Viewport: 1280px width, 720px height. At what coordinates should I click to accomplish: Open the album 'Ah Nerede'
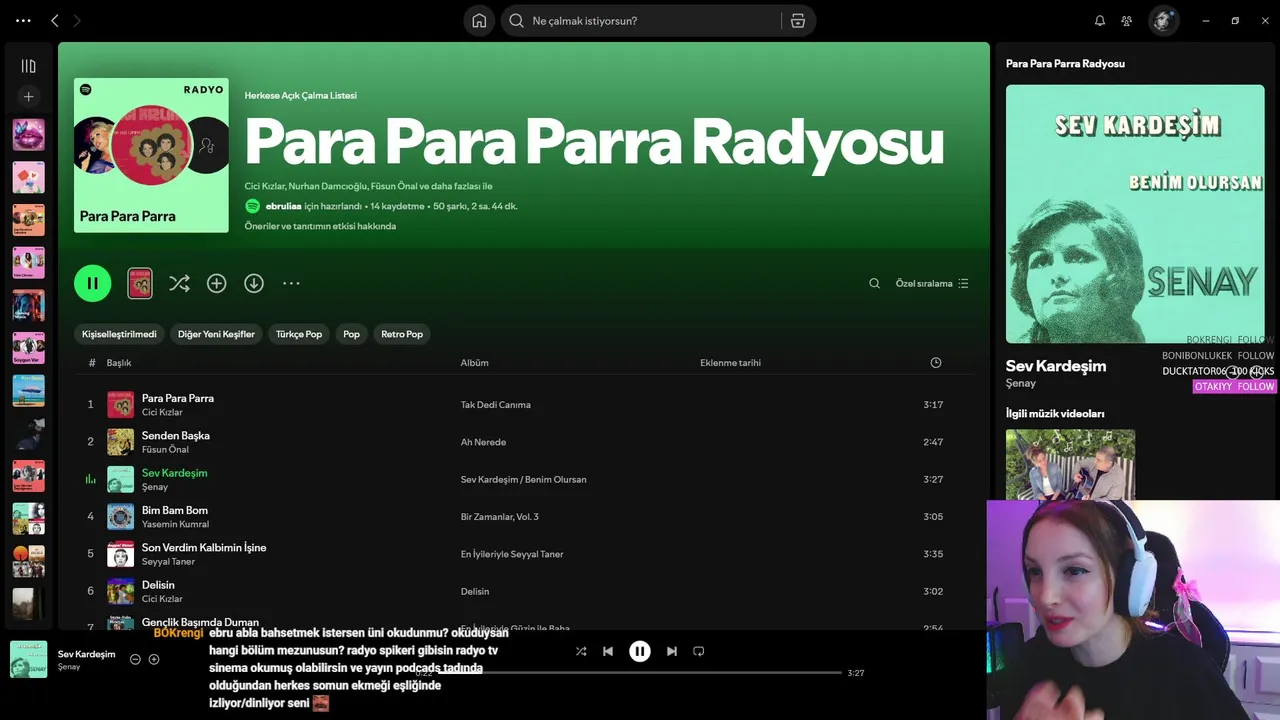(483, 442)
